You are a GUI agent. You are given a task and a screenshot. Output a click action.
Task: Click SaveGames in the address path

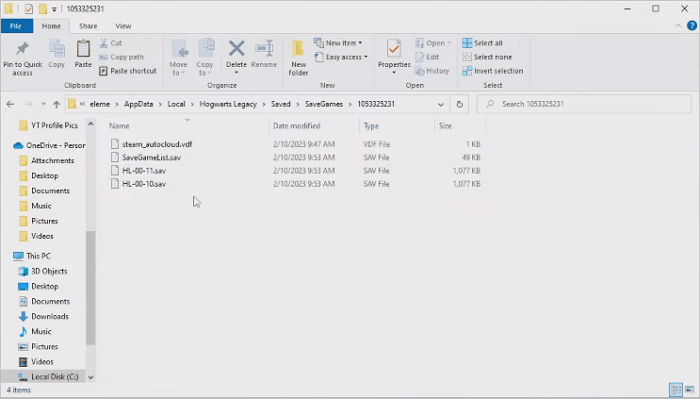pos(324,104)
